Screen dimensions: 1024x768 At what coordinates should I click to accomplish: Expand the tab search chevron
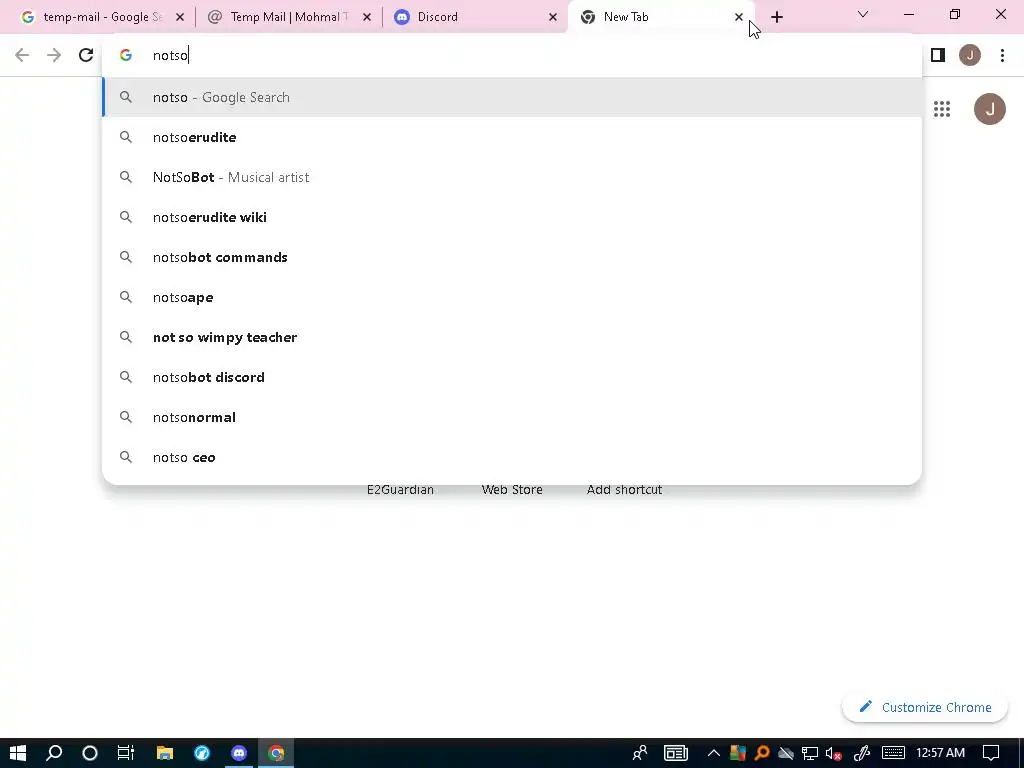[x=863, y=14]
